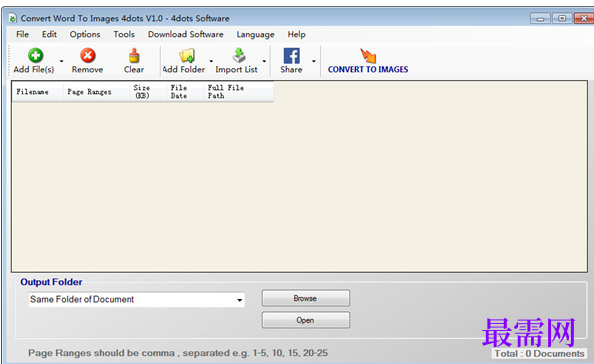Sort by the Filename column header
Viewport: 594px width, 364px height.
coord(38,92)
